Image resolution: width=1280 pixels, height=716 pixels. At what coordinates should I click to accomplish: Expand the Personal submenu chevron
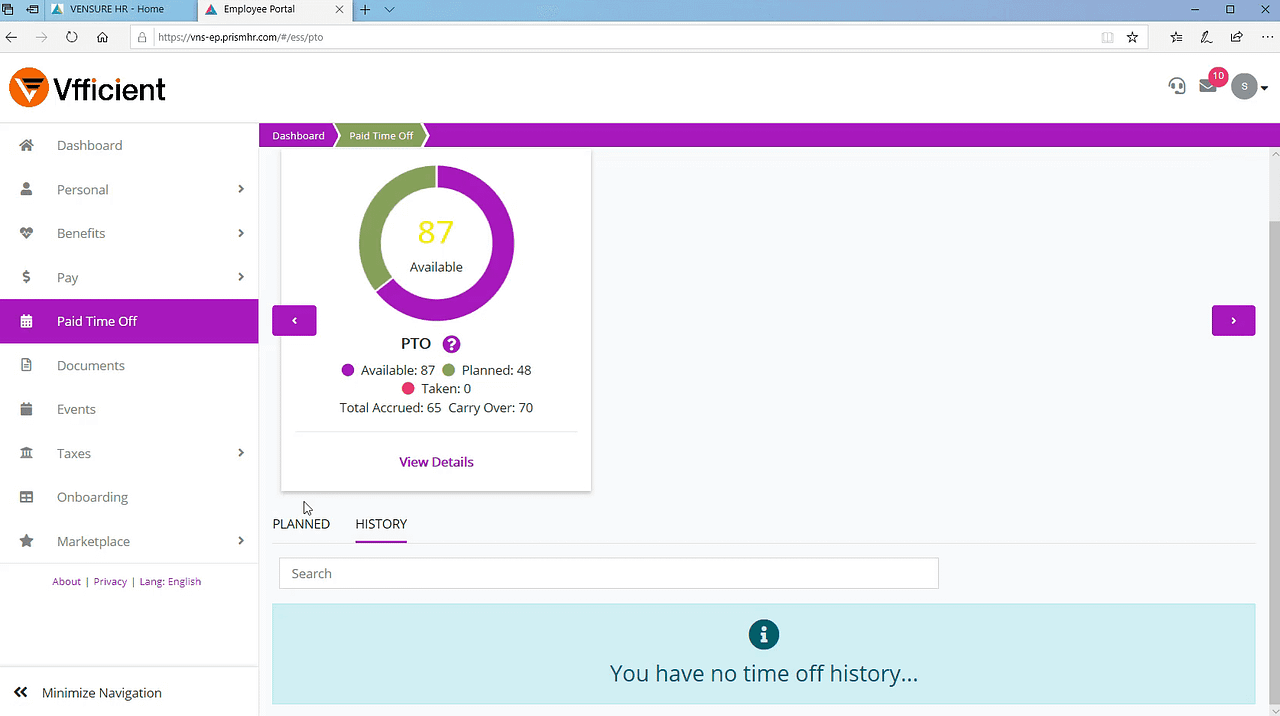coord(241,189)
